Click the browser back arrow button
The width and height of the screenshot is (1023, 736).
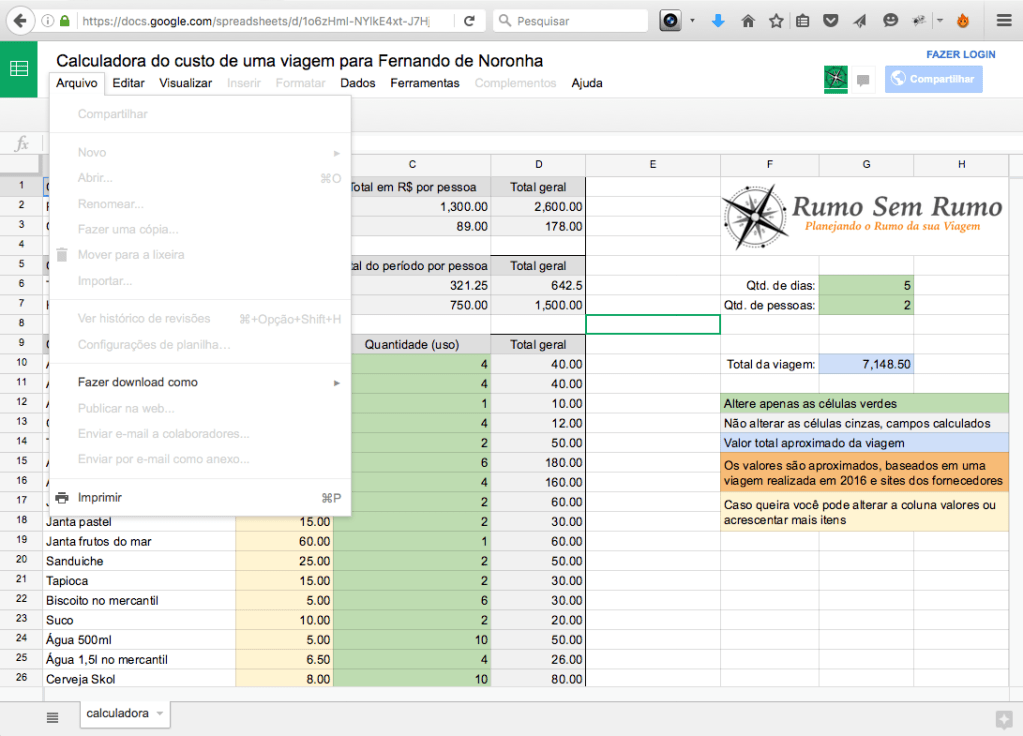point(20,20)
